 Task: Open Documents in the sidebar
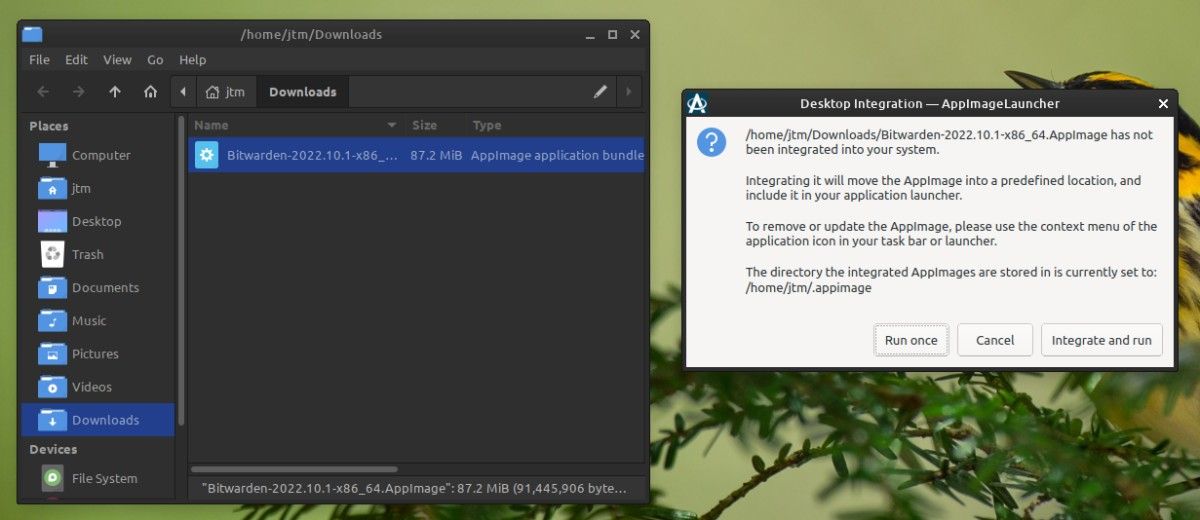point(97,287)
